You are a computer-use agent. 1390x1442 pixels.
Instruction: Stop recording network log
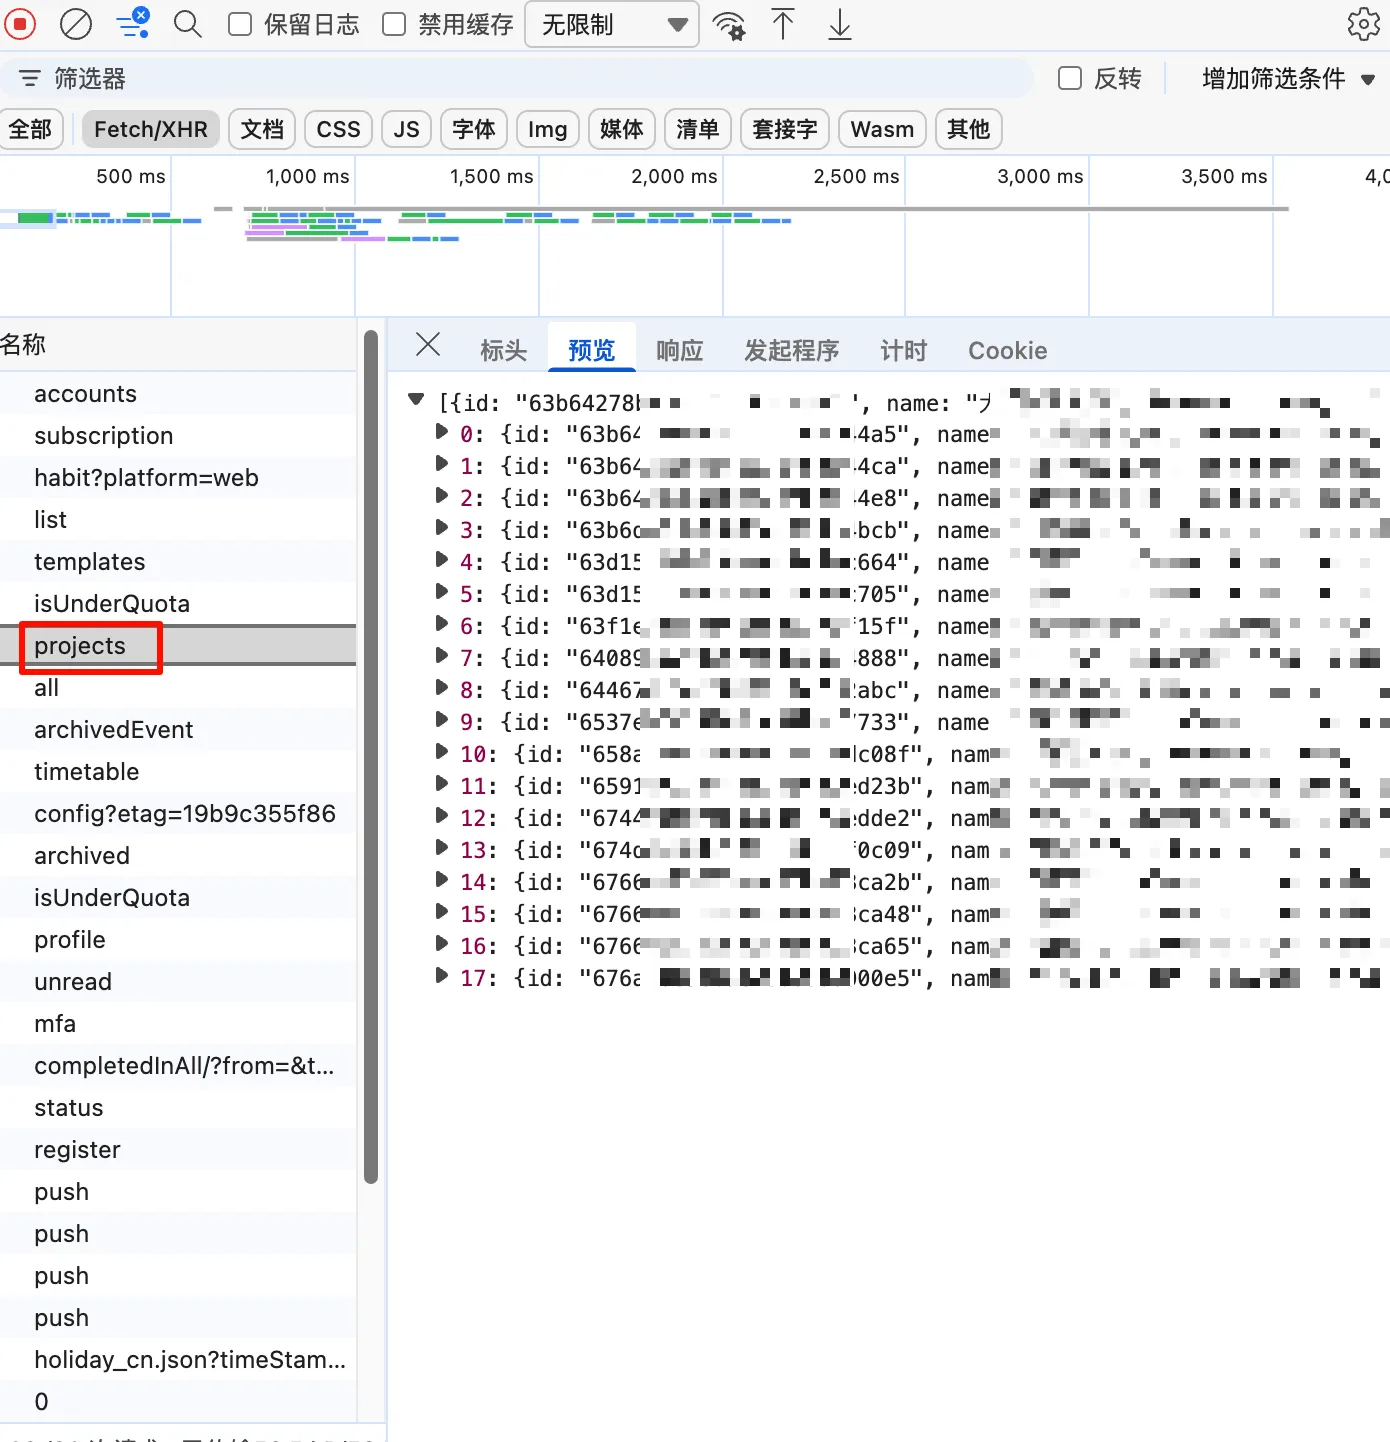coord(20,24)
